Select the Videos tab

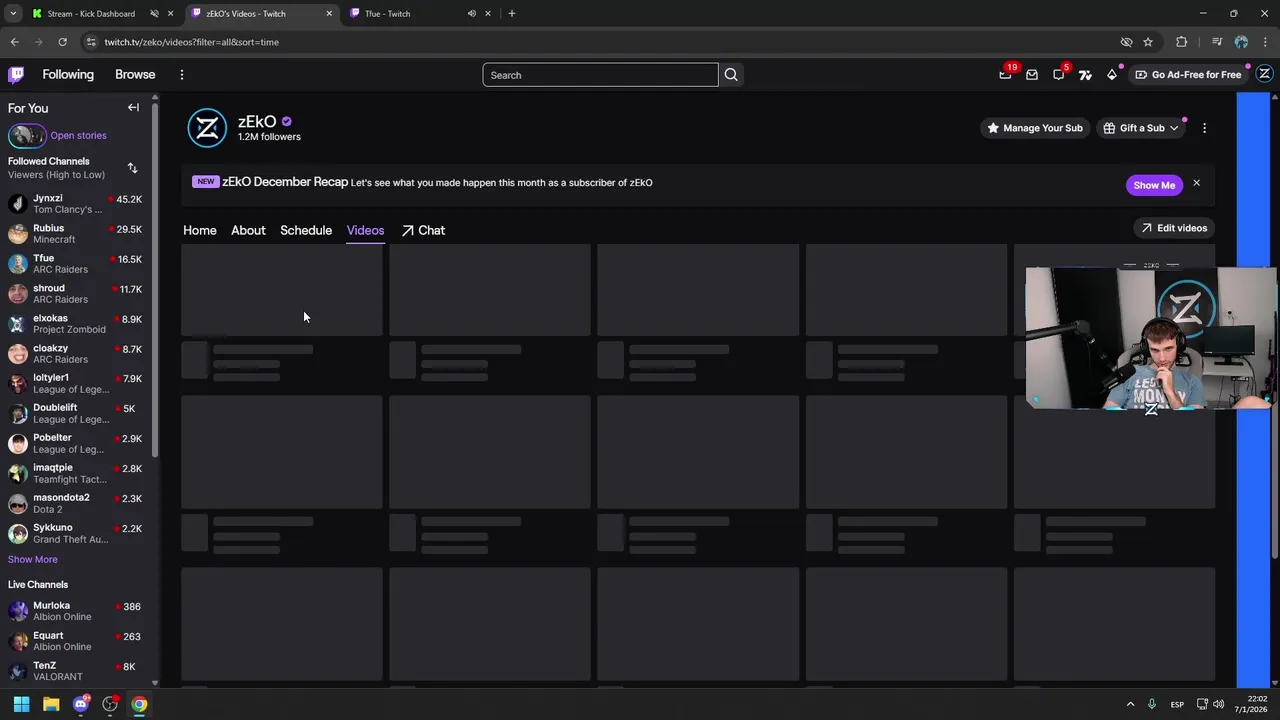(x=365, y=230)
